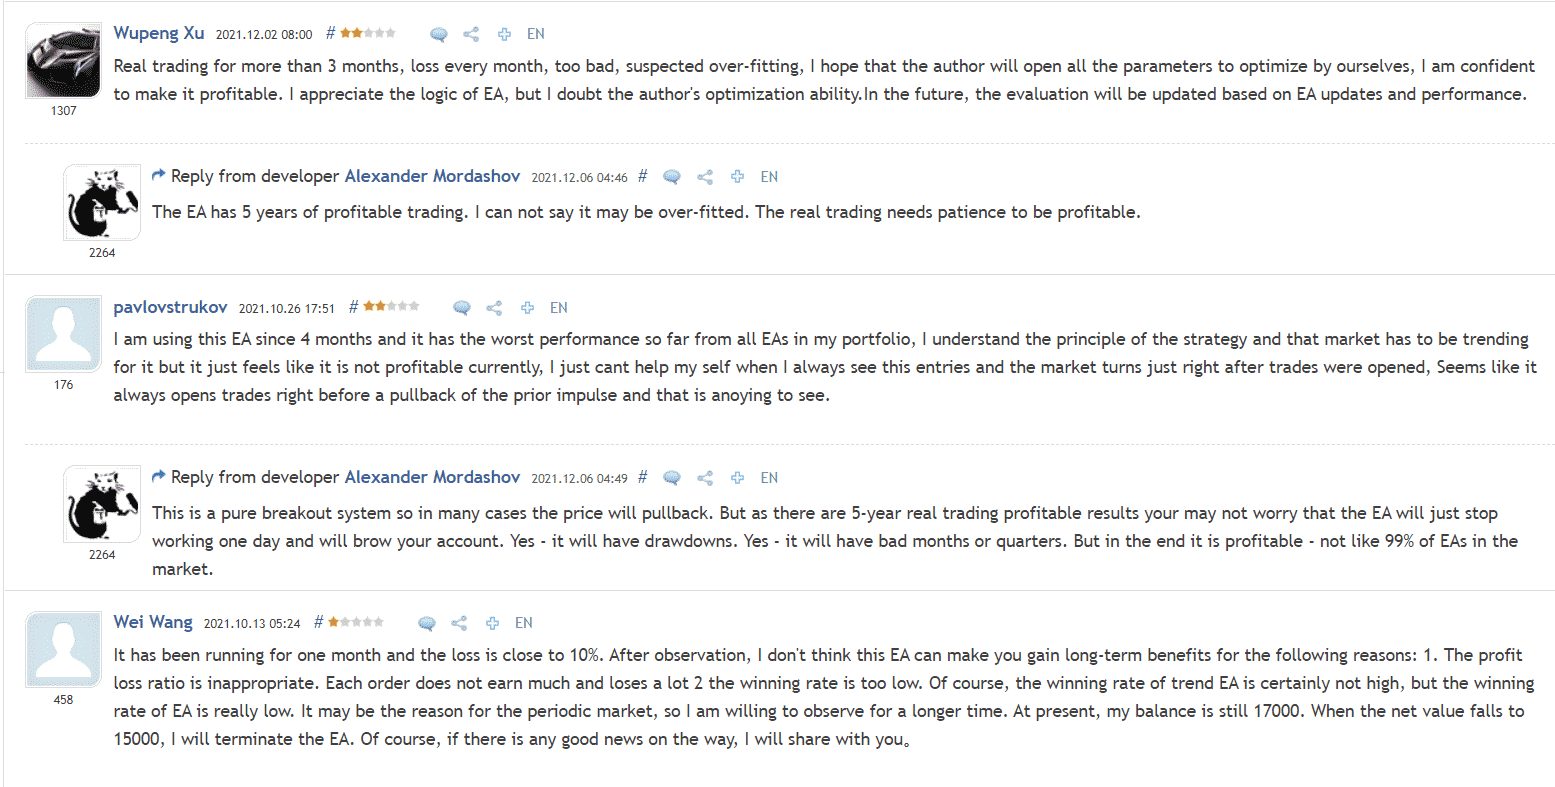The image size is (1555, 787).
Task: Click the hash permalink on Wei Wang's review
Action: click(x=318, y=622)
